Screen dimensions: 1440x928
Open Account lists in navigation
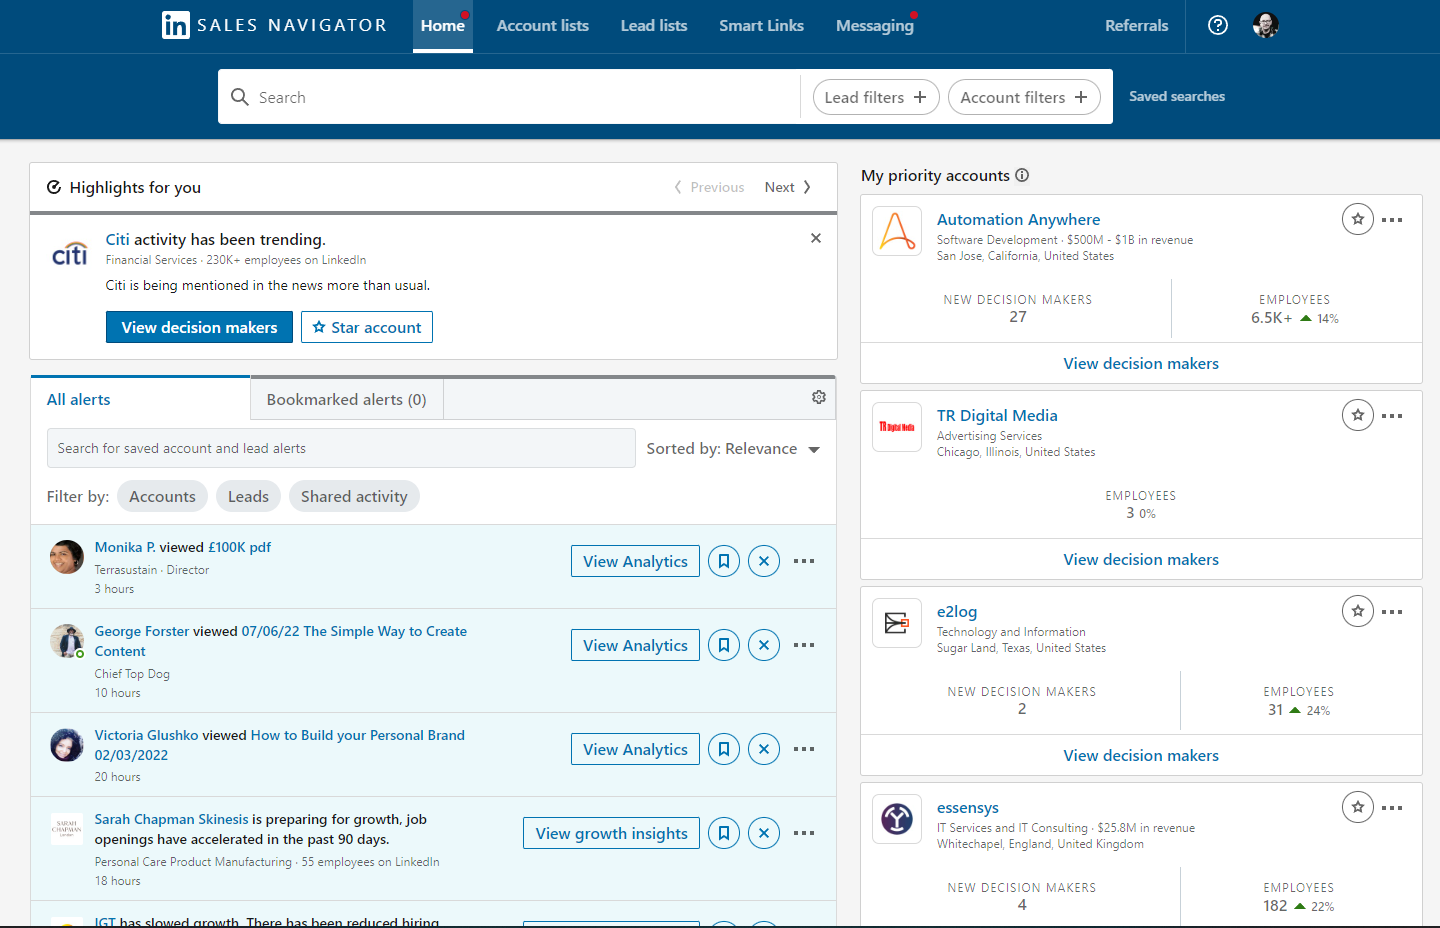[543, 26]
